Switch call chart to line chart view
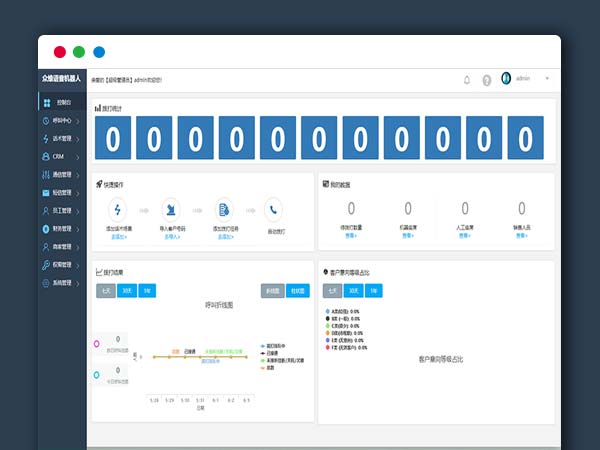Screen dimensions: 600x450 click(x=271, y=291)
